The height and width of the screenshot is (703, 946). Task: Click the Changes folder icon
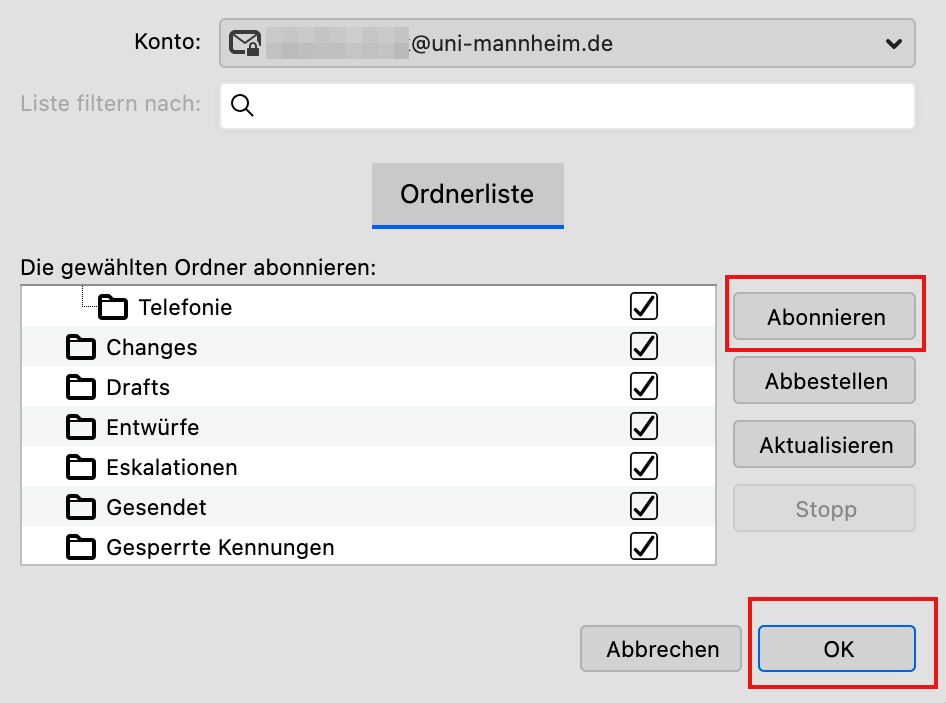81,347
